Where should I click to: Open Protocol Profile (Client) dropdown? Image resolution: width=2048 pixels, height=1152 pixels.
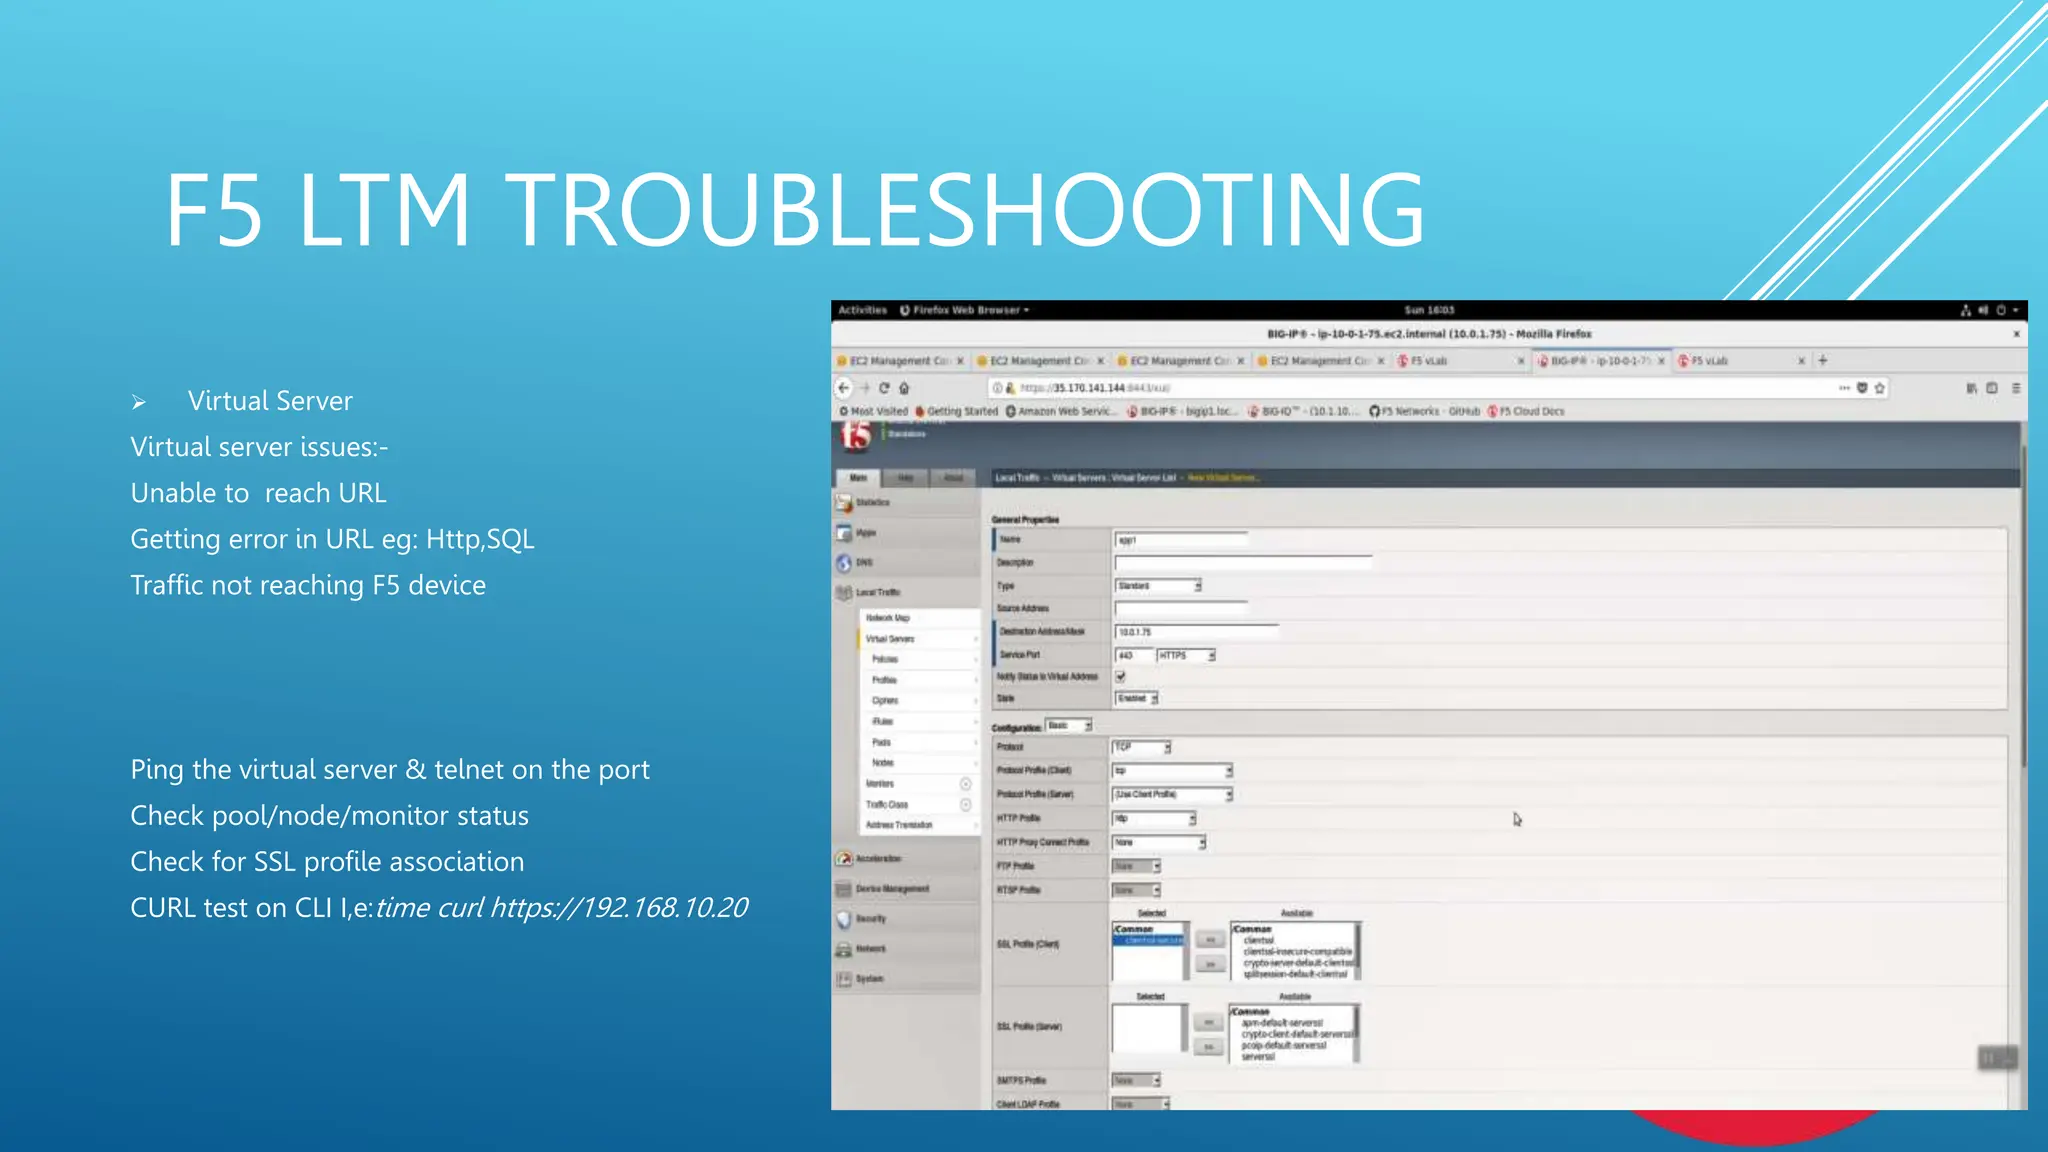[x=1173, y=771]
